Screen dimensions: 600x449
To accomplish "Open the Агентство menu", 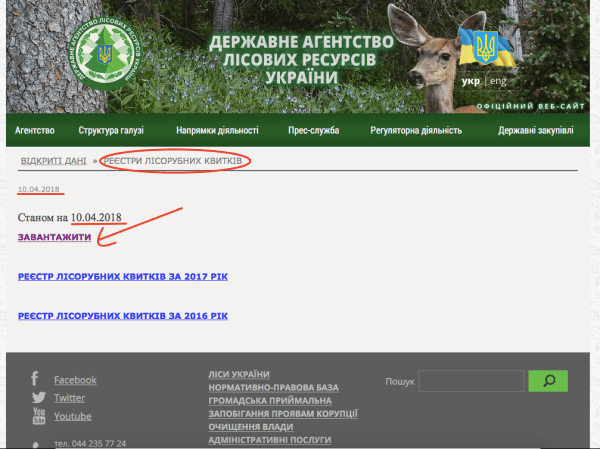I will 34,130.
